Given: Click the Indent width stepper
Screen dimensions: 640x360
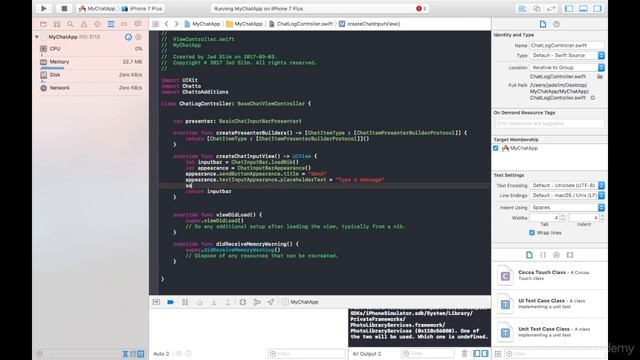Looking at the screenshot, I should 602,218.
